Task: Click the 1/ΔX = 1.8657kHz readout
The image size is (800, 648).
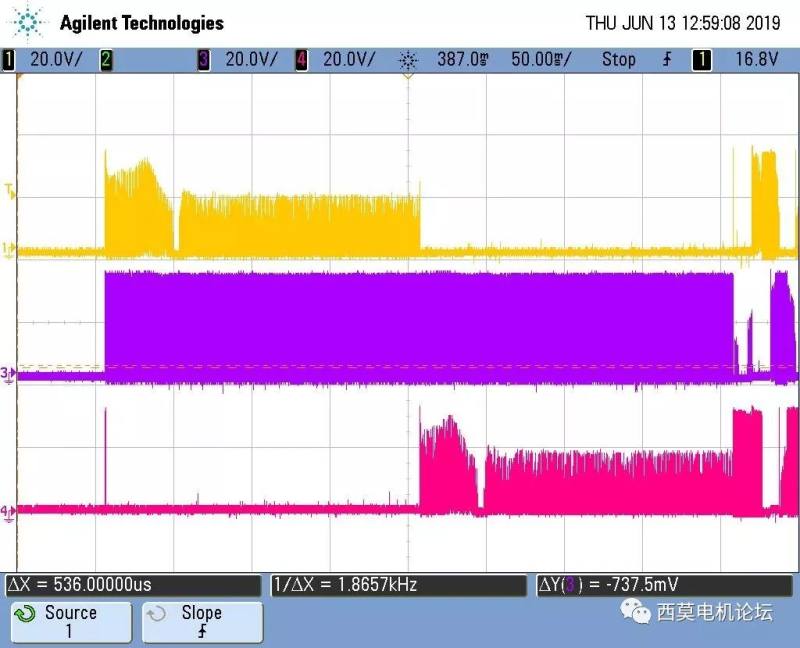Action: tap(346, 585)
